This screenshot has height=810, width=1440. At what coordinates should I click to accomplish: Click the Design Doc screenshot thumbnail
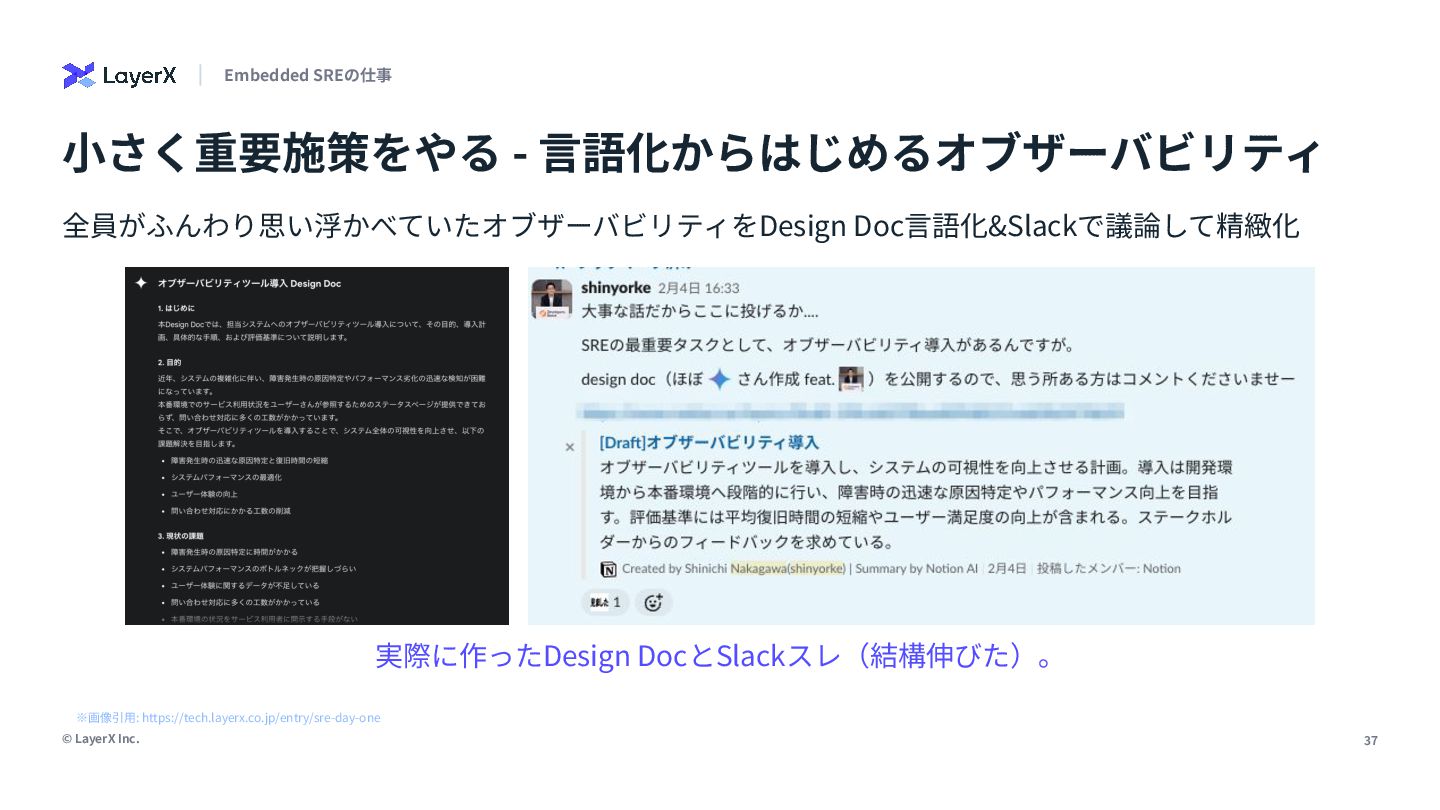(x=317, y=446)
